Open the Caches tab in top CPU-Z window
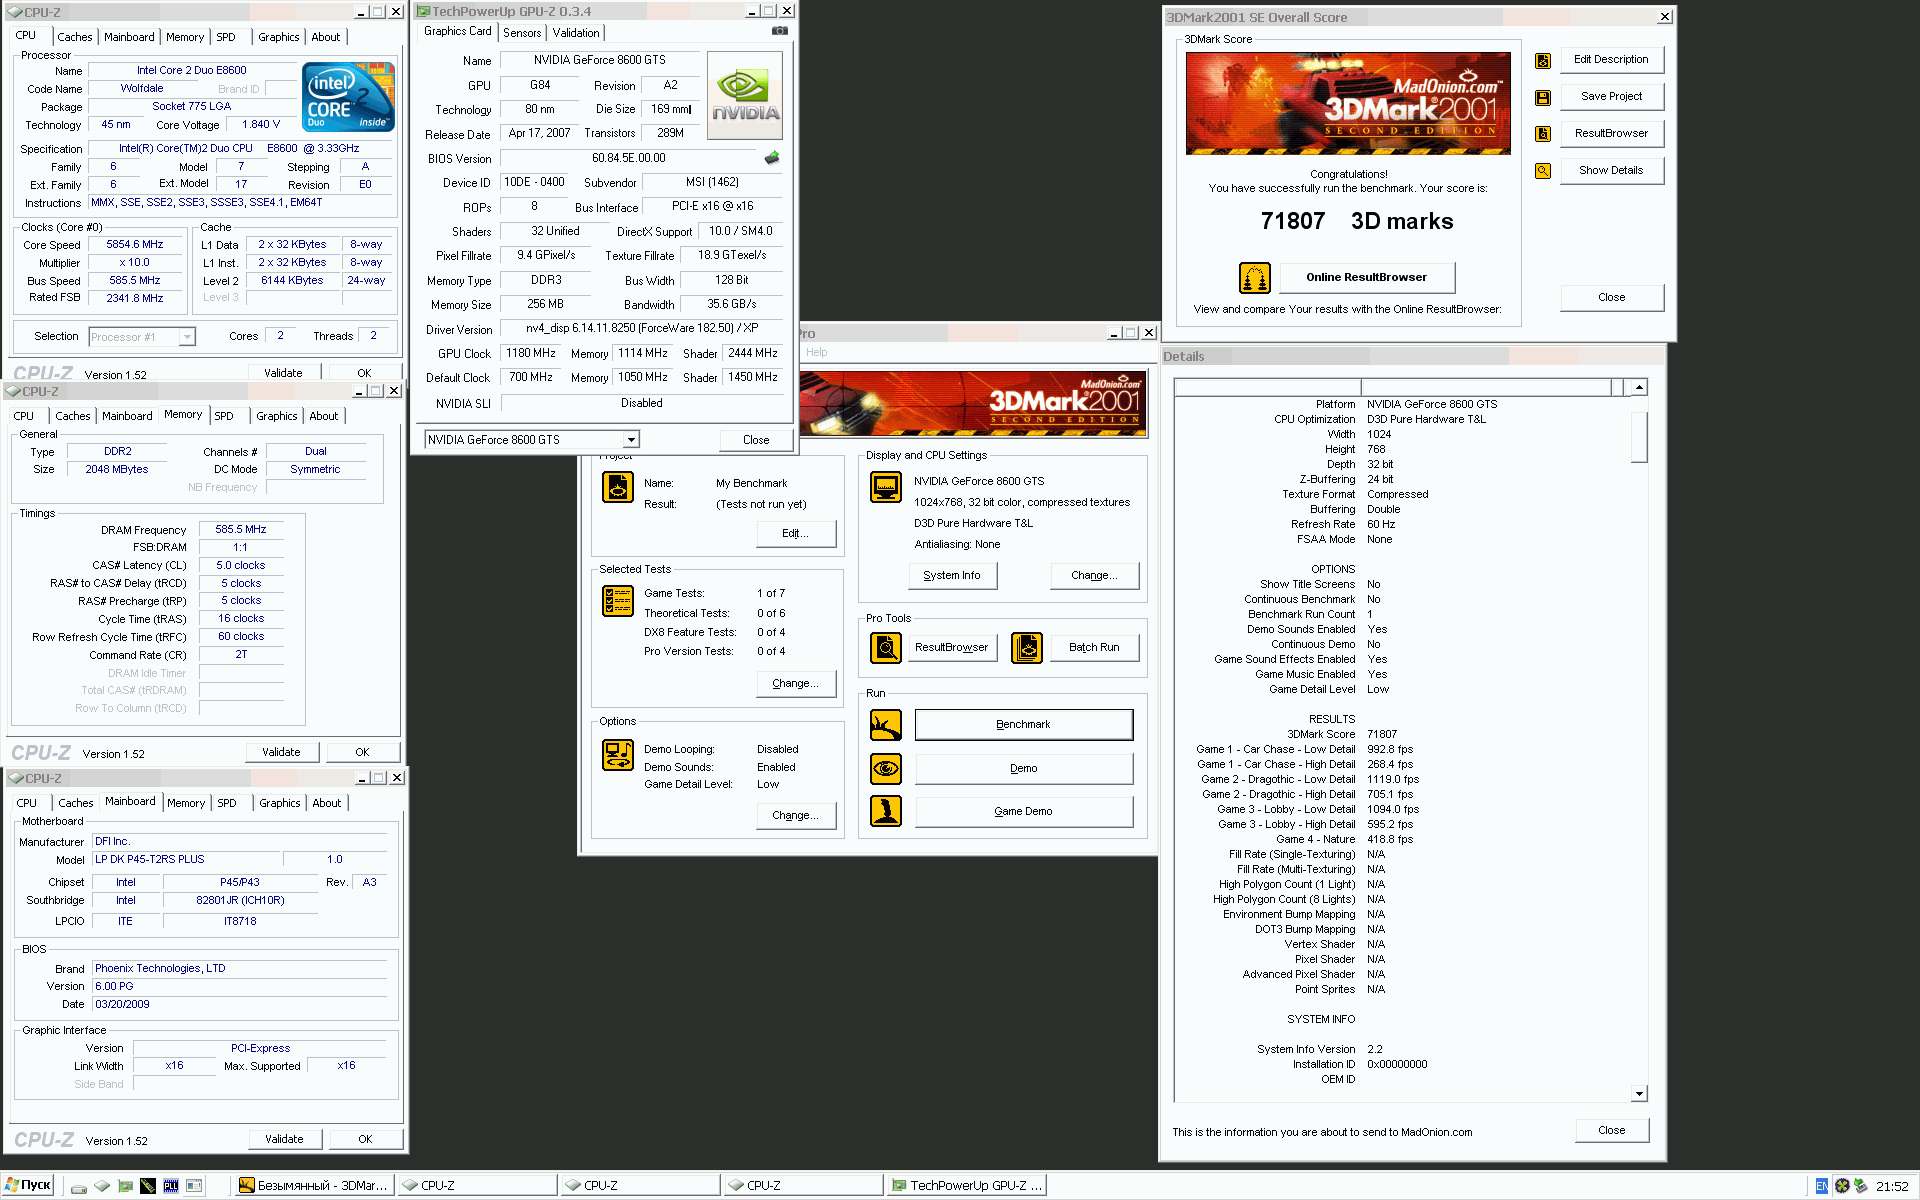Screen dimensions: 1920x1200 (x=75, y=37)
